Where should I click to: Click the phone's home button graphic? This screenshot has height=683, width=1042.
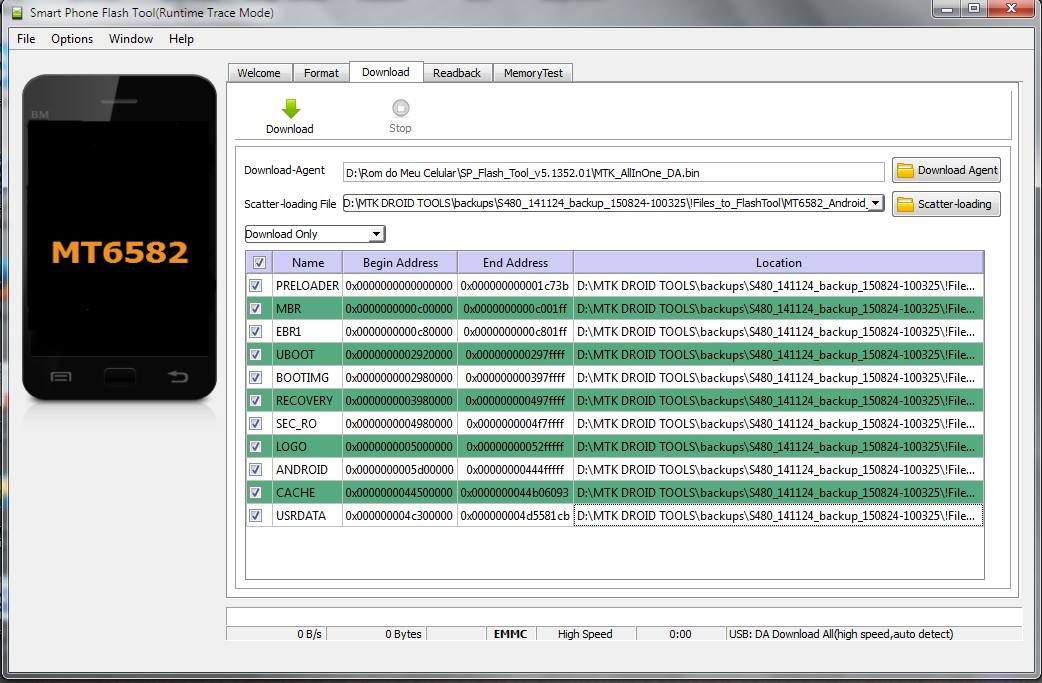pos(120,377)
